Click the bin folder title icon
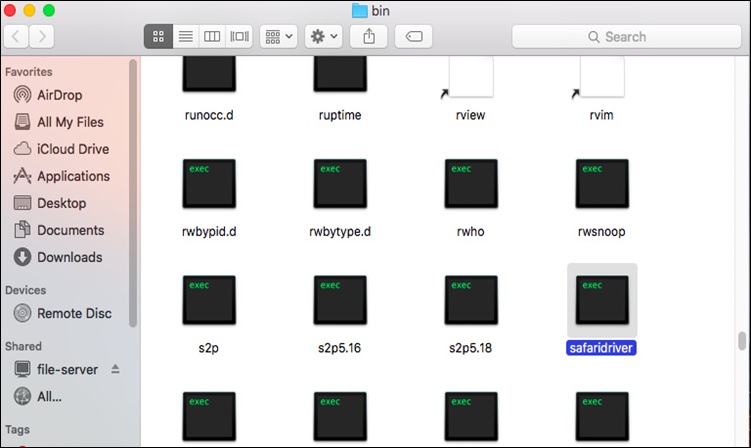 (x=359, y=11)
